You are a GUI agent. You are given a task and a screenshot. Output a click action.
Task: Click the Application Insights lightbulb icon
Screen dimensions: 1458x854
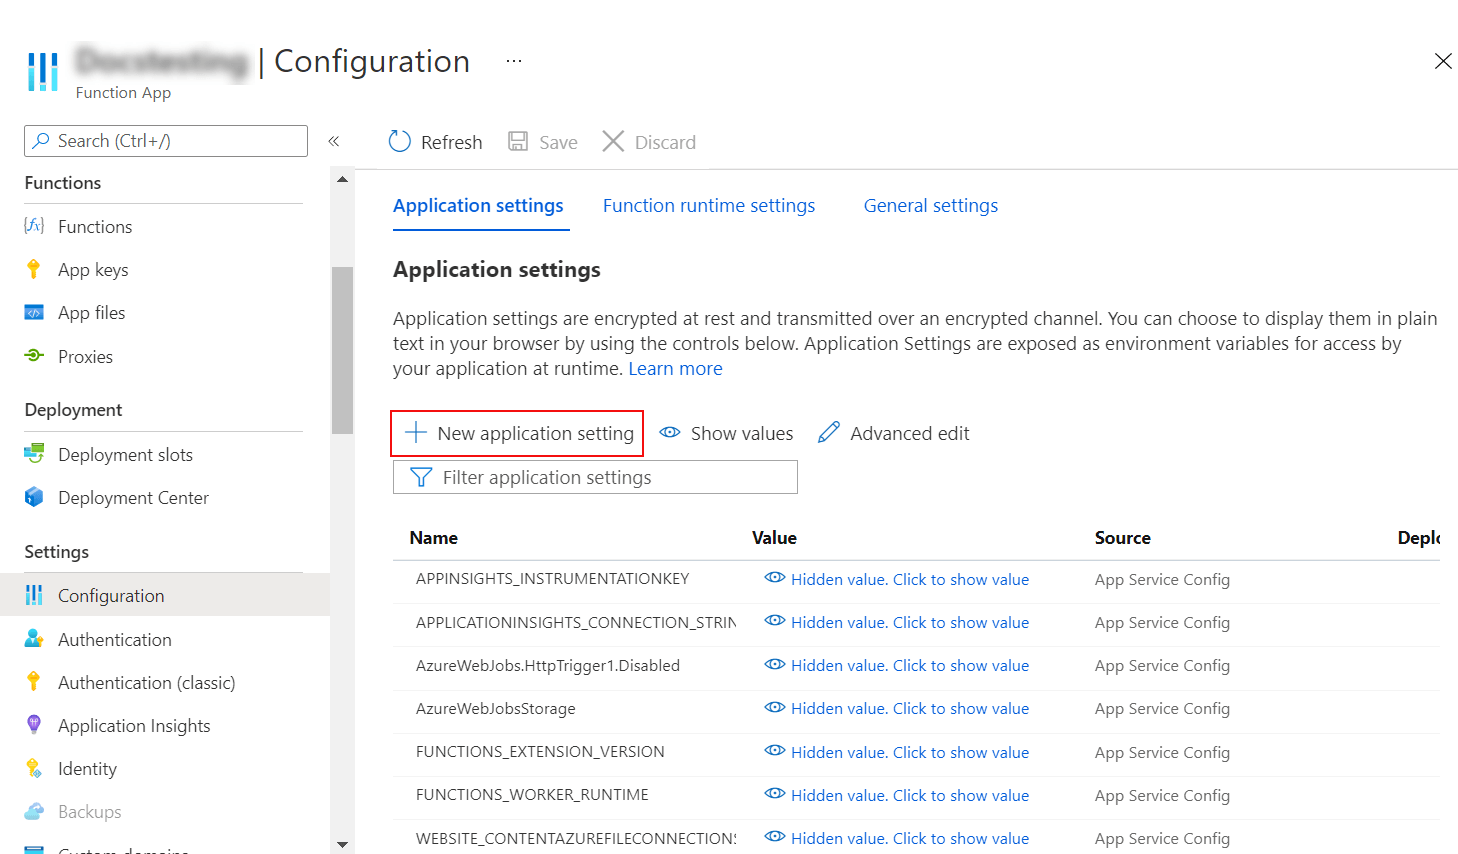tap(34, 724)
